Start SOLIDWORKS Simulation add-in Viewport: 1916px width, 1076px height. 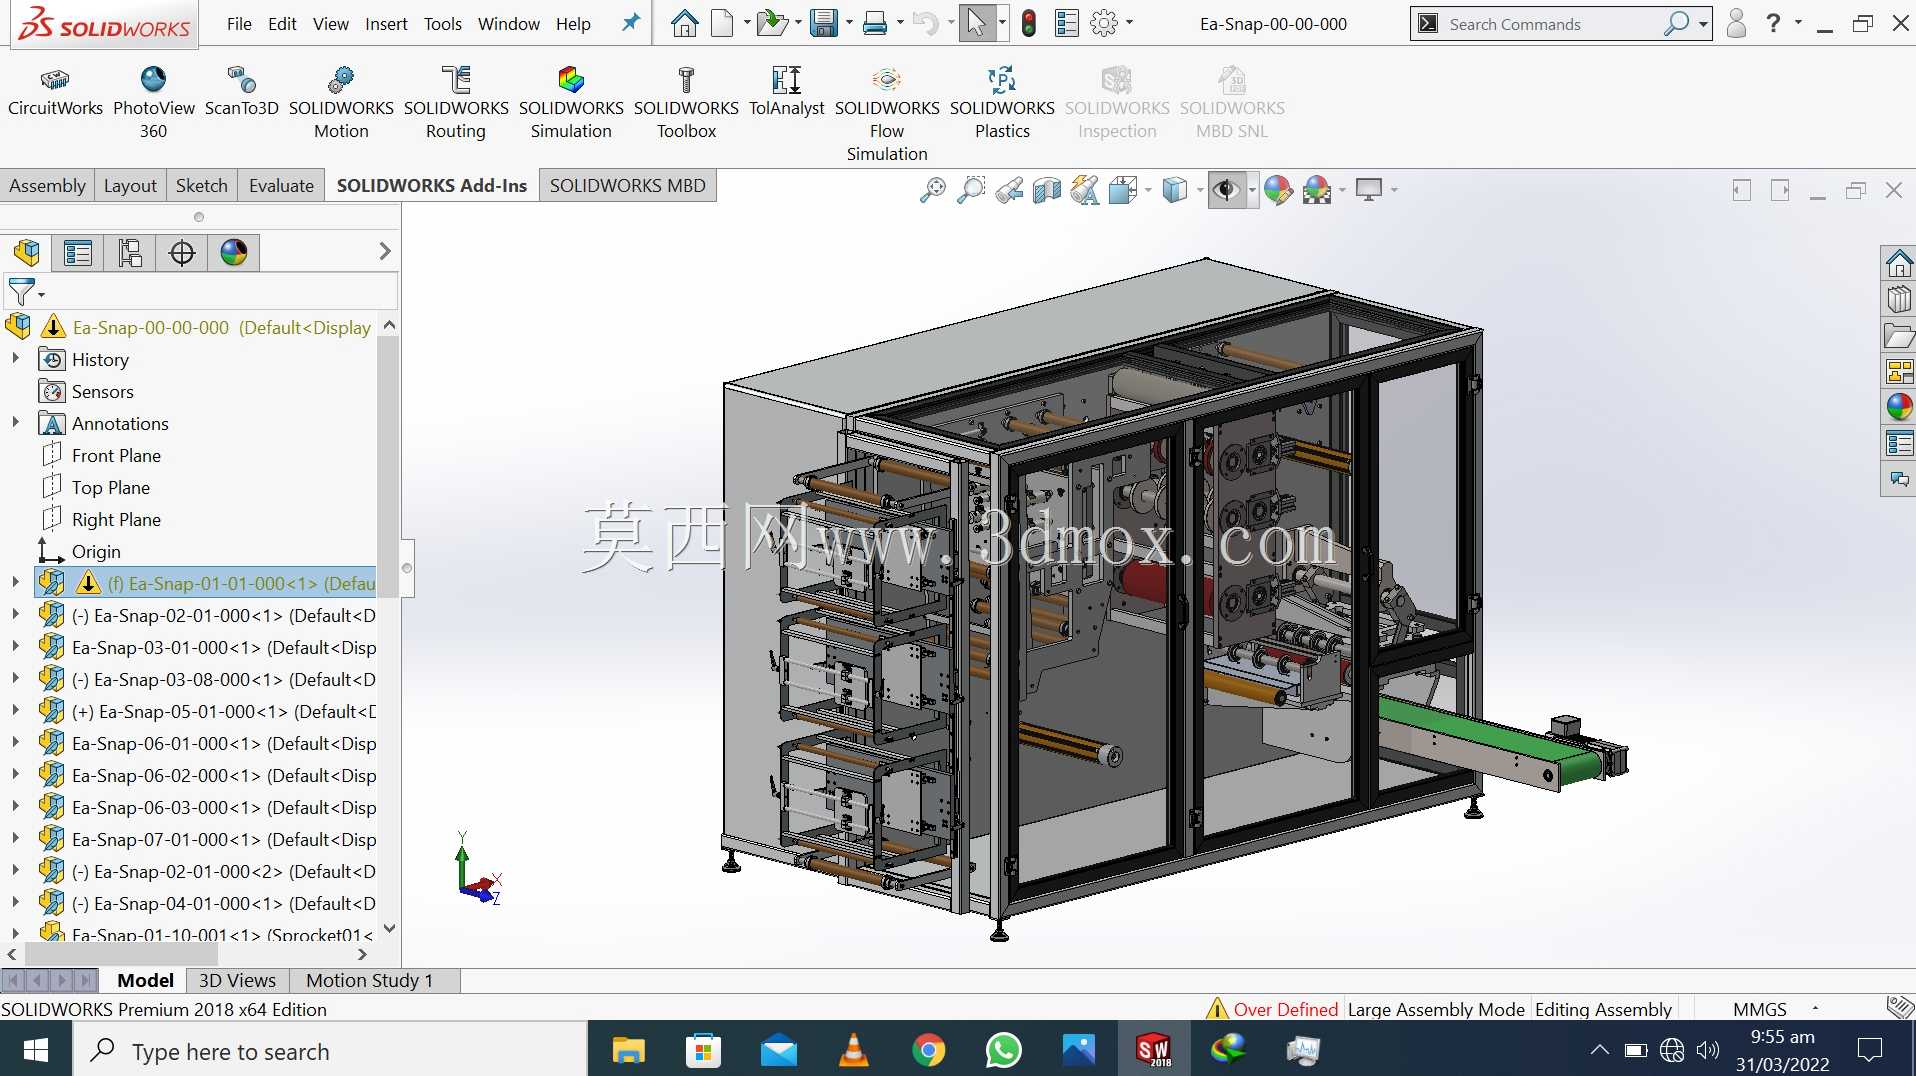(571, 103)
